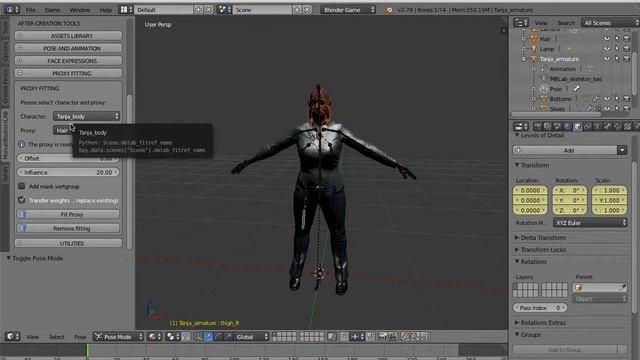Select the rotate manipulator arc icon
This screenshot has width=640, height=360.
(x=218, y=336)
